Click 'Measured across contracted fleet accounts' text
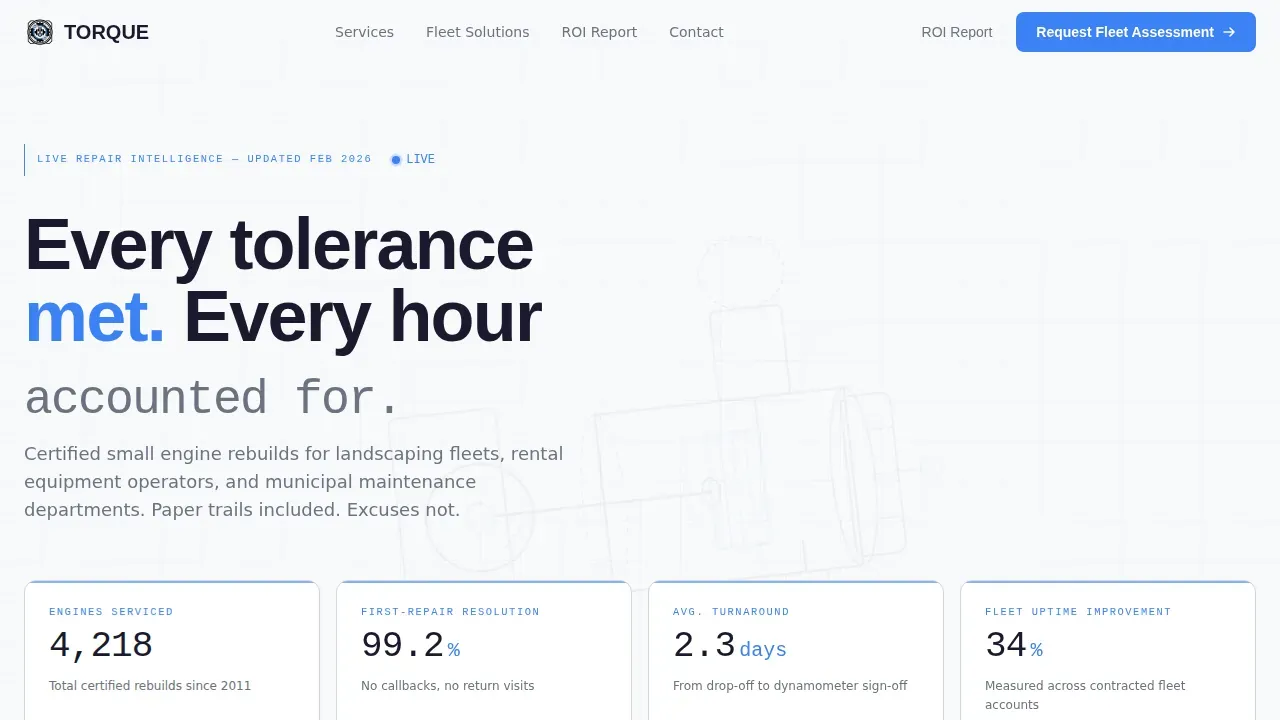 (1085, 695)
